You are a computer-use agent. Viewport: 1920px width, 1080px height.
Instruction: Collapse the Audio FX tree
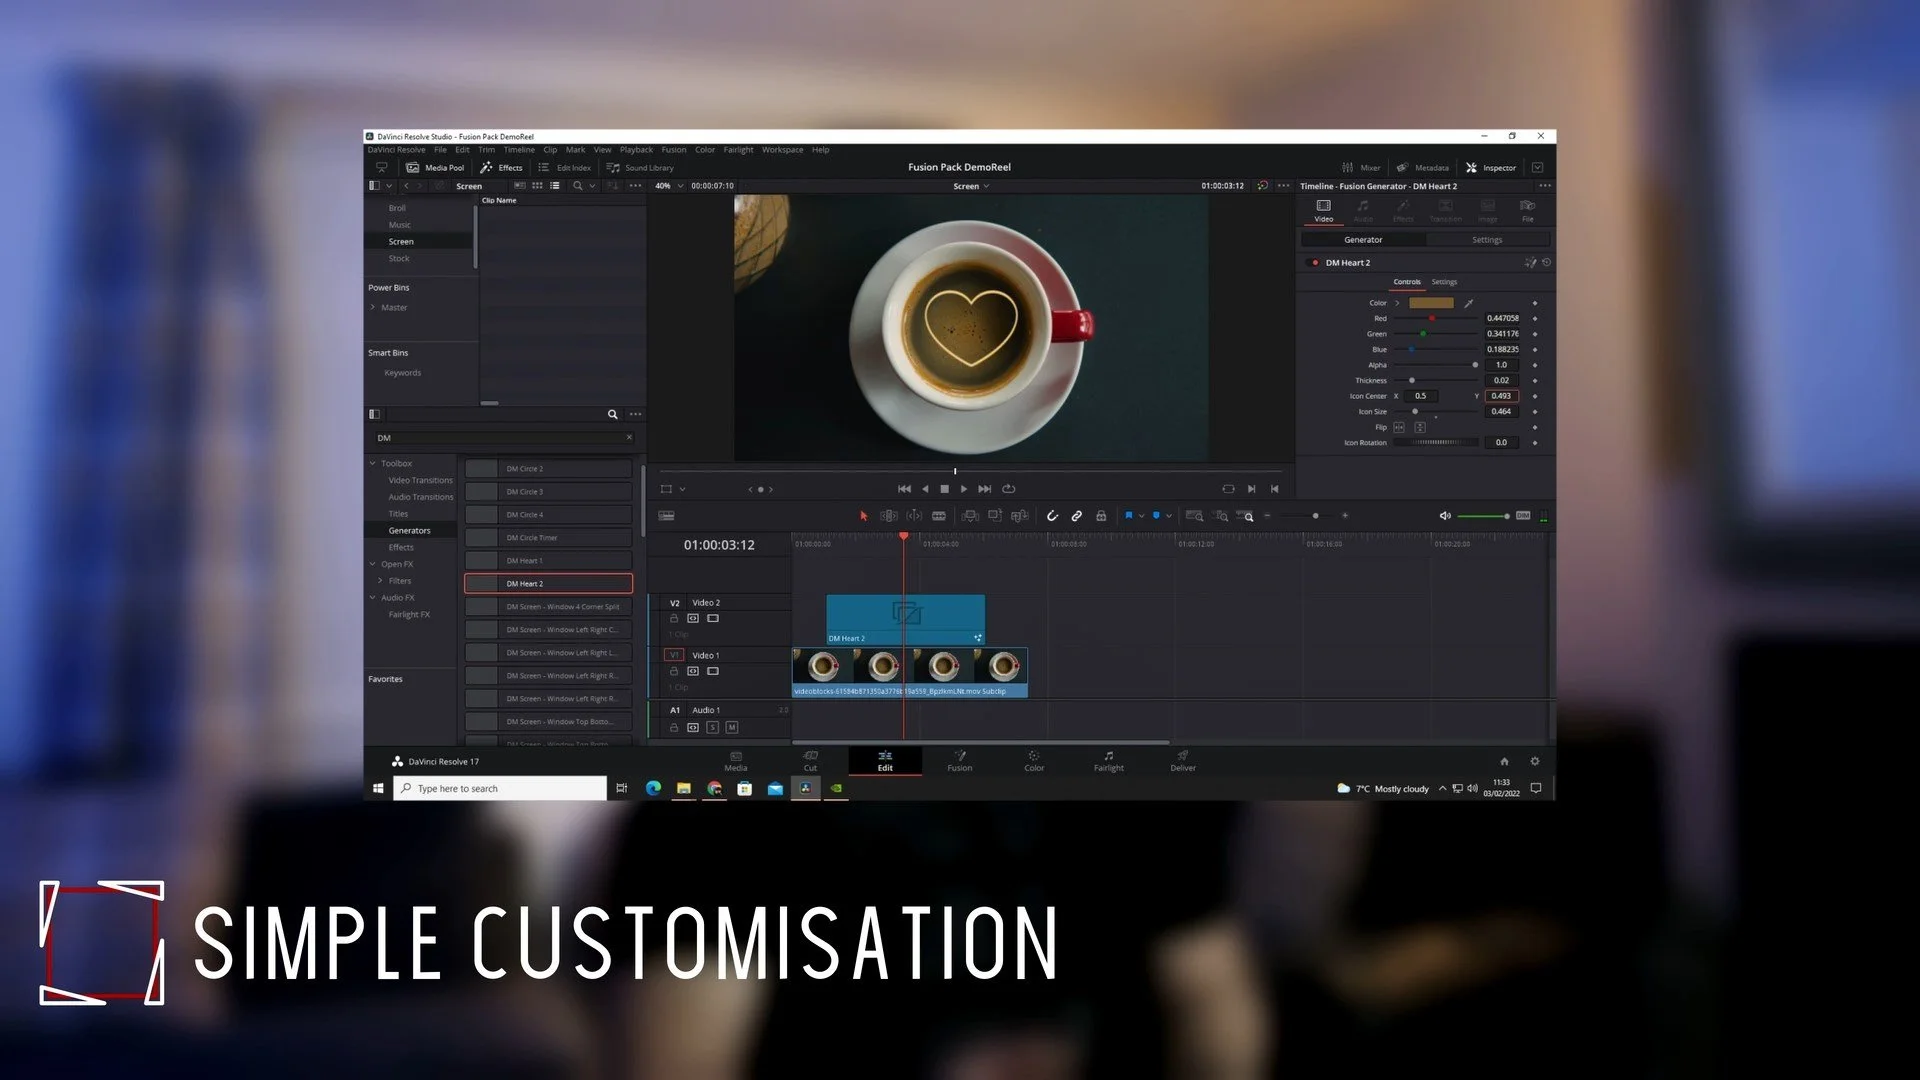373,598
